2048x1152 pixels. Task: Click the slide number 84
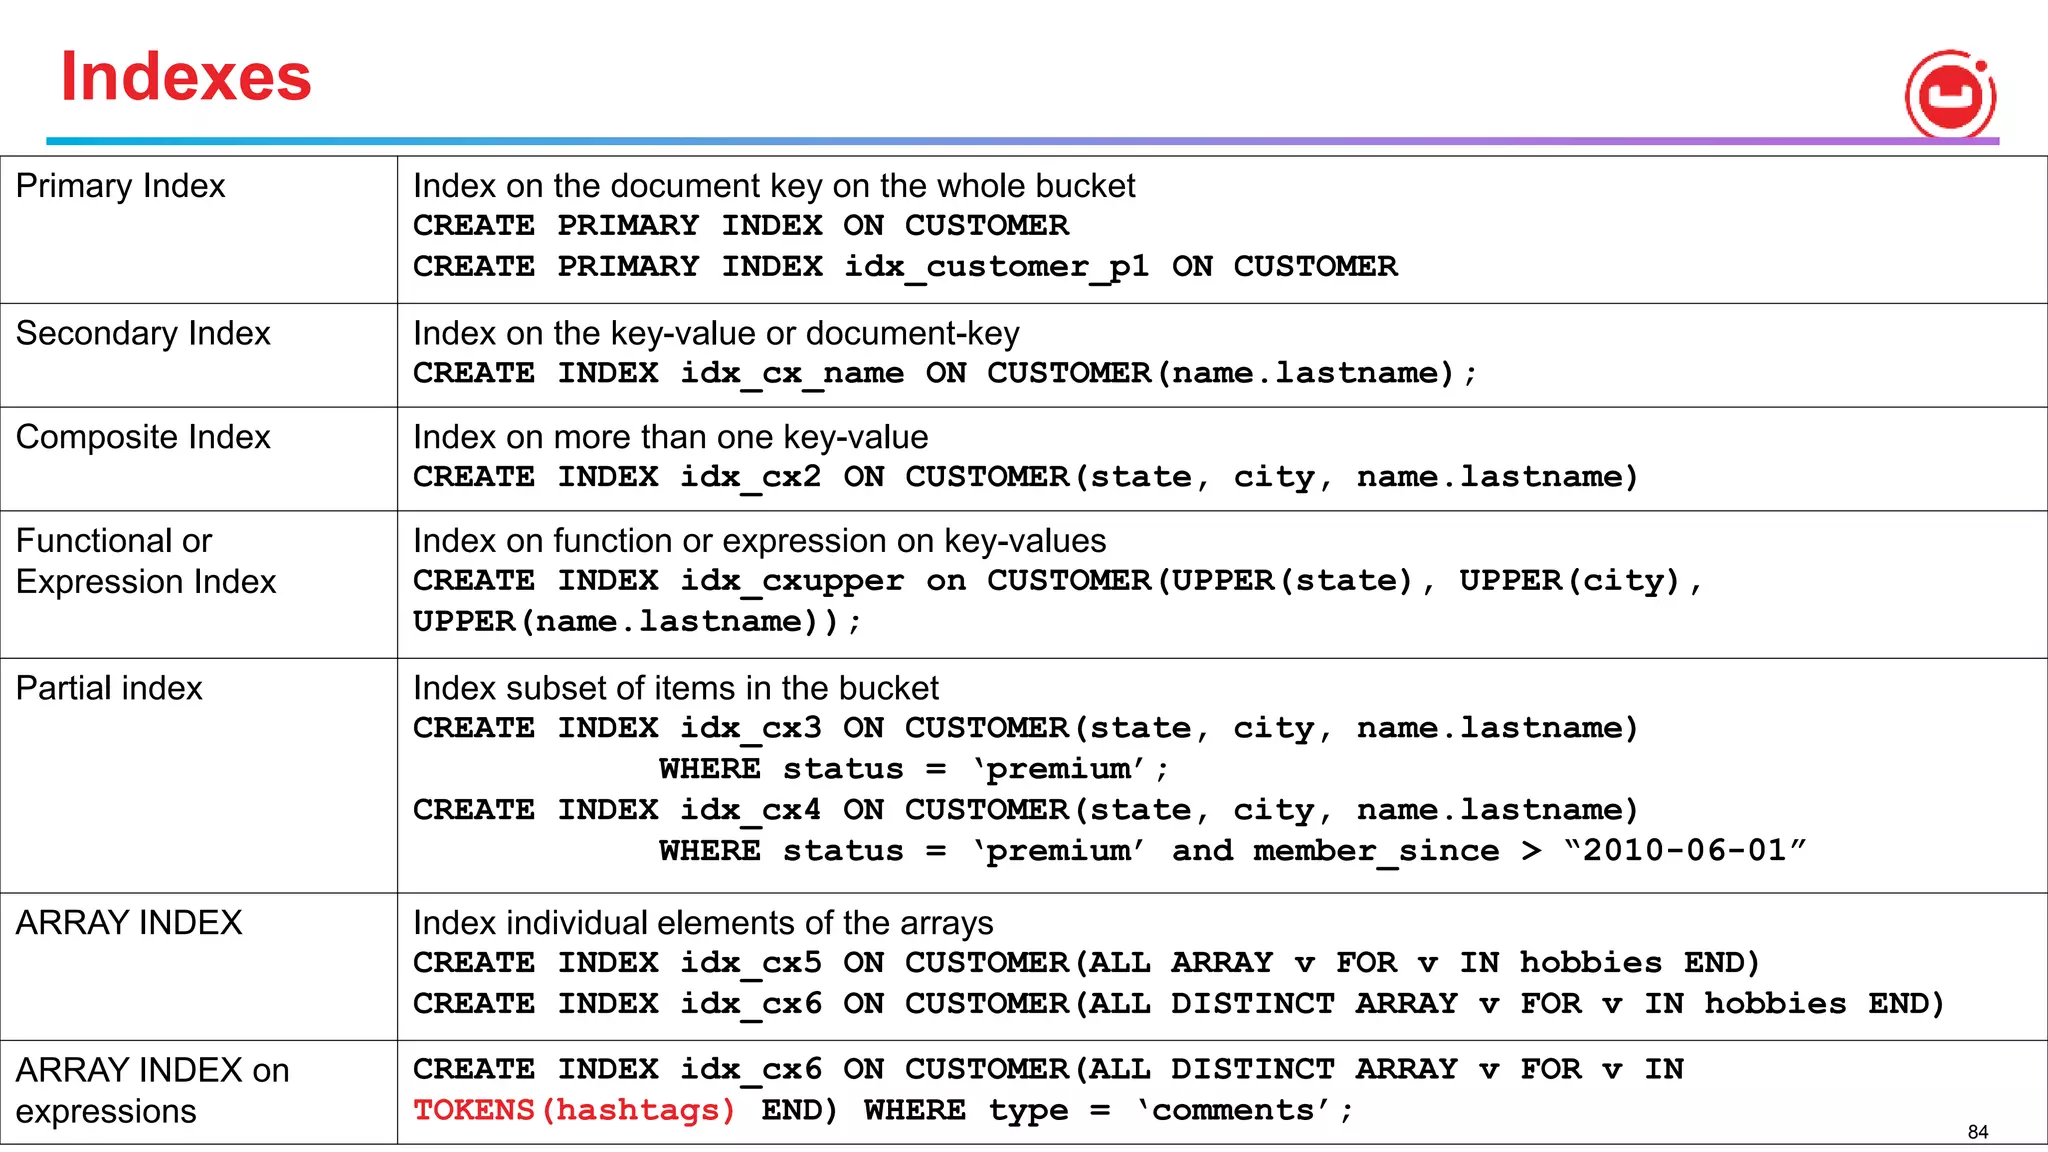[1978, 1132]
